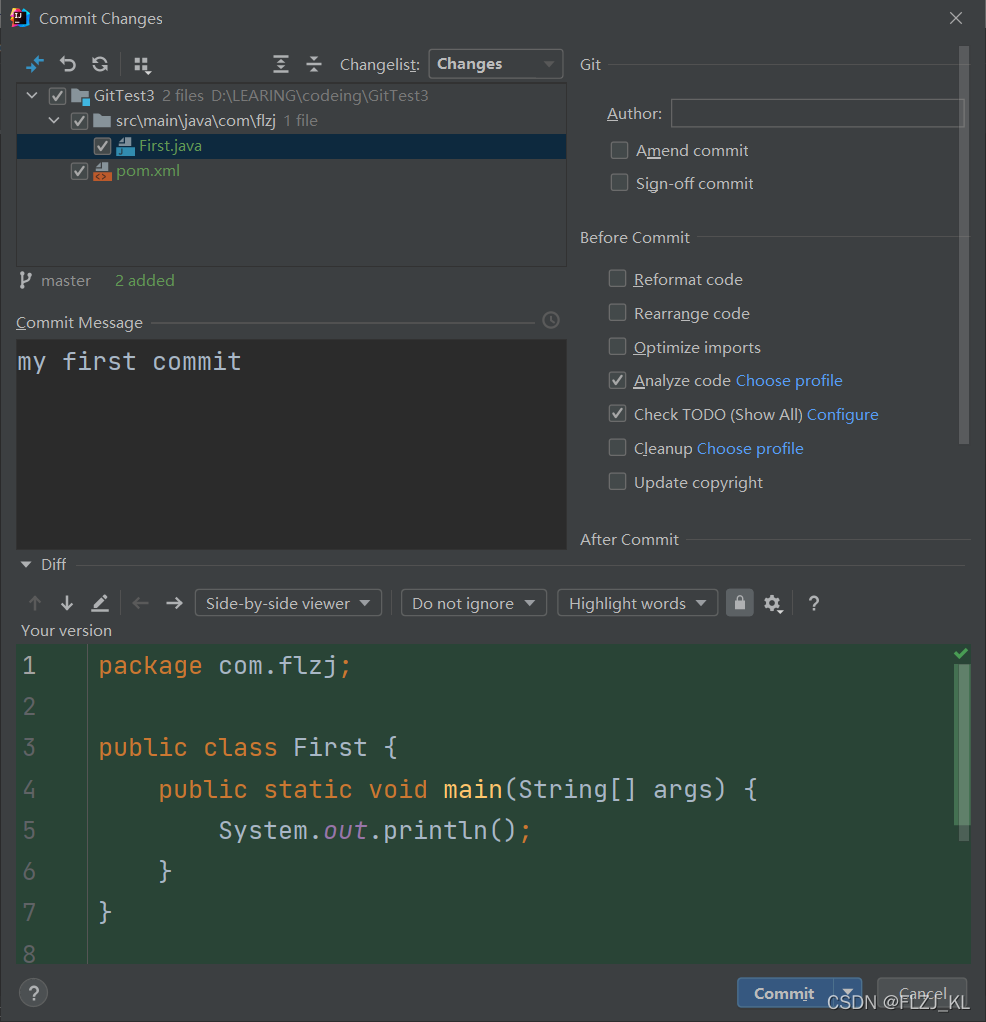Click the diff help question mark
Image resolution: width=986 pixels, height=1022 pixels.
pyautogui.click(x=813, y=604)
